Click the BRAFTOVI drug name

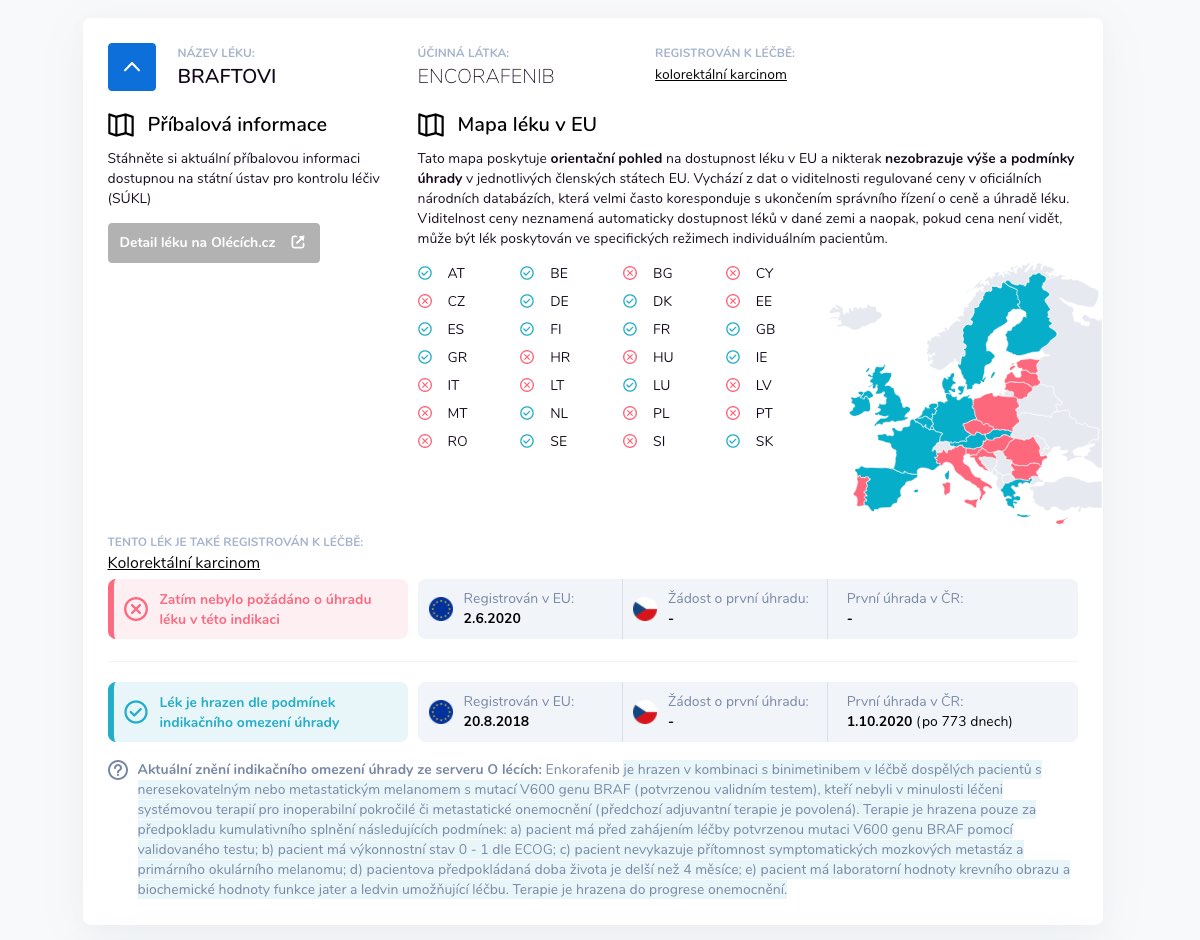tap(227, 76)
